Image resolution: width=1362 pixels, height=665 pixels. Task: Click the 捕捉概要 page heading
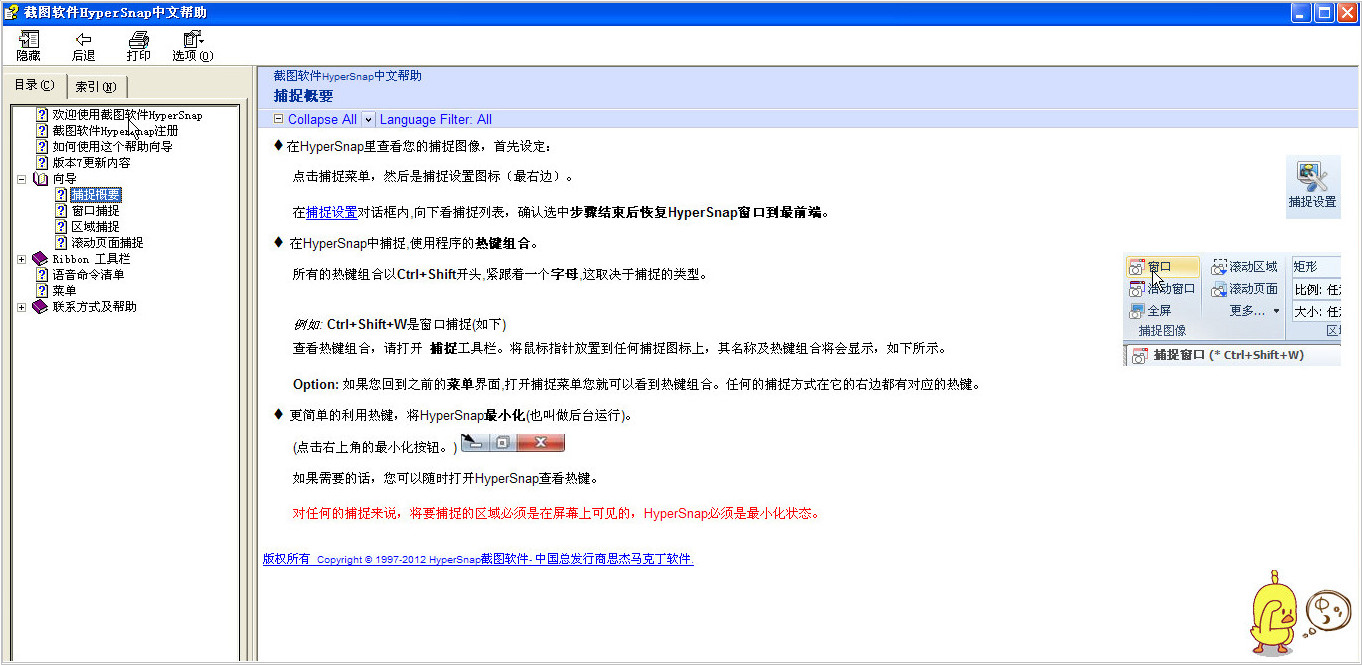click(303, 96)
